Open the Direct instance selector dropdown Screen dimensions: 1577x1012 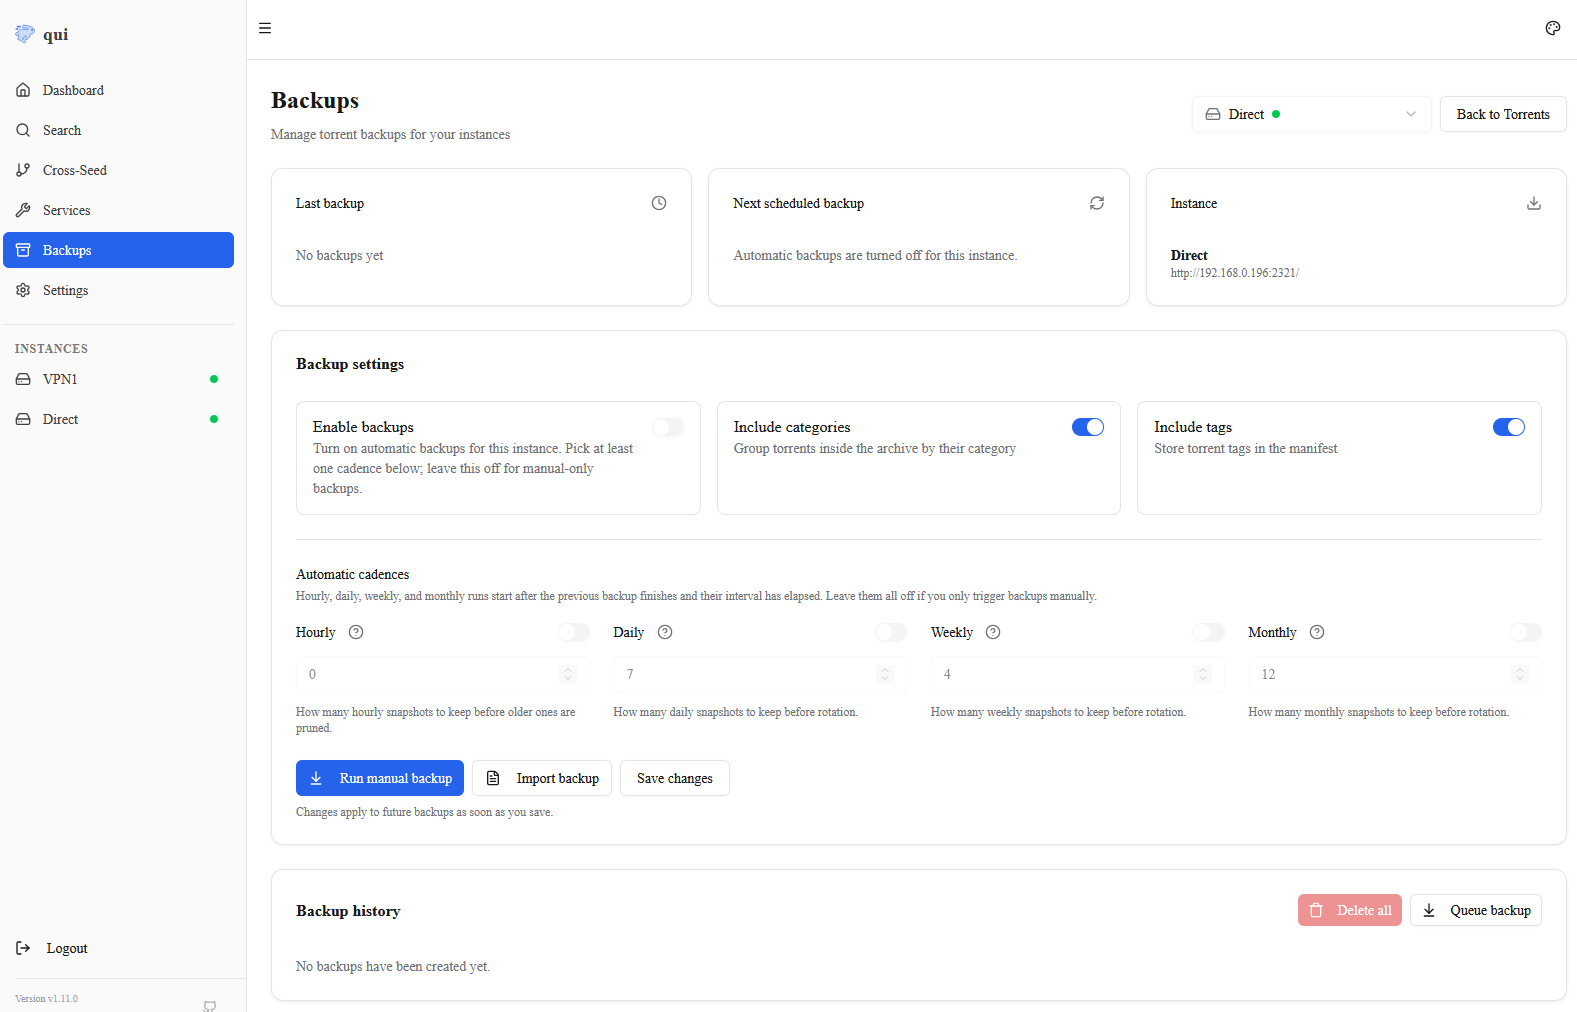pos(1312,114)
